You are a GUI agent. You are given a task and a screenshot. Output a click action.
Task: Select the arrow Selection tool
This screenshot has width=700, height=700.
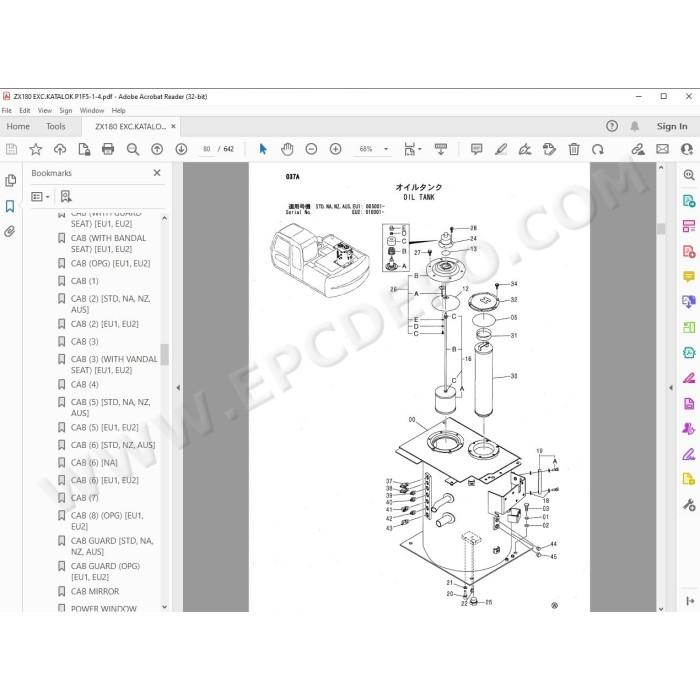[x=263, y=149]
